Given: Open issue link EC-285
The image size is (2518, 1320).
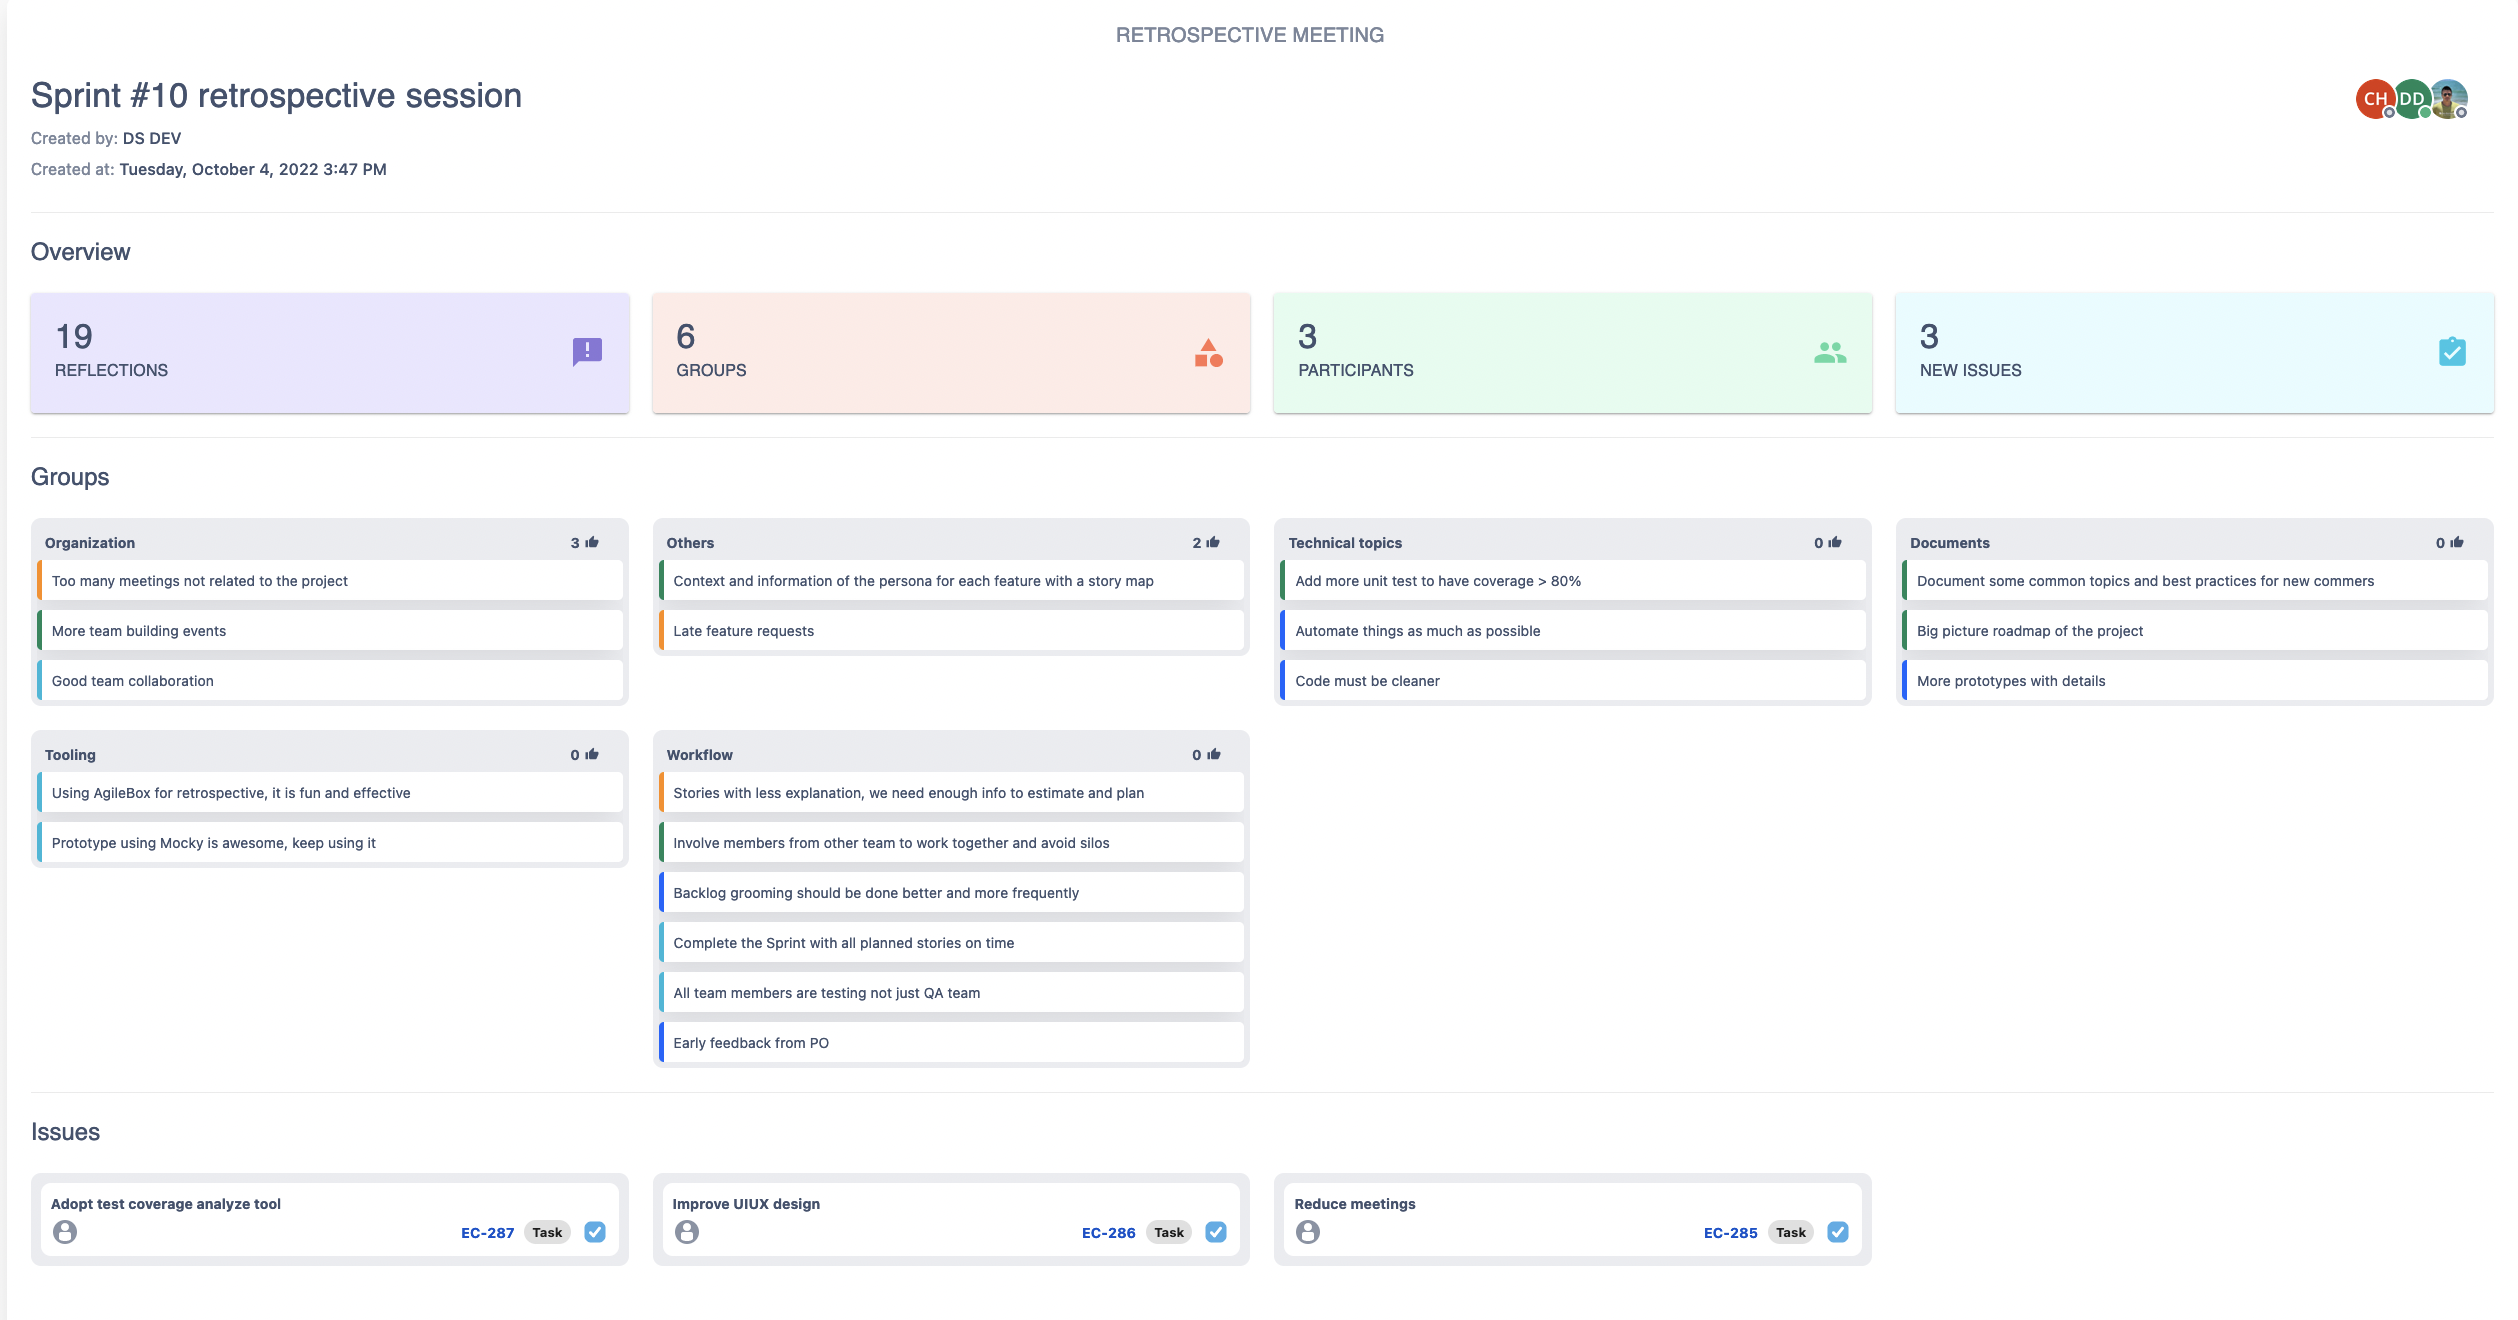Looking at the screenshot, I should click(1731, 1233).
